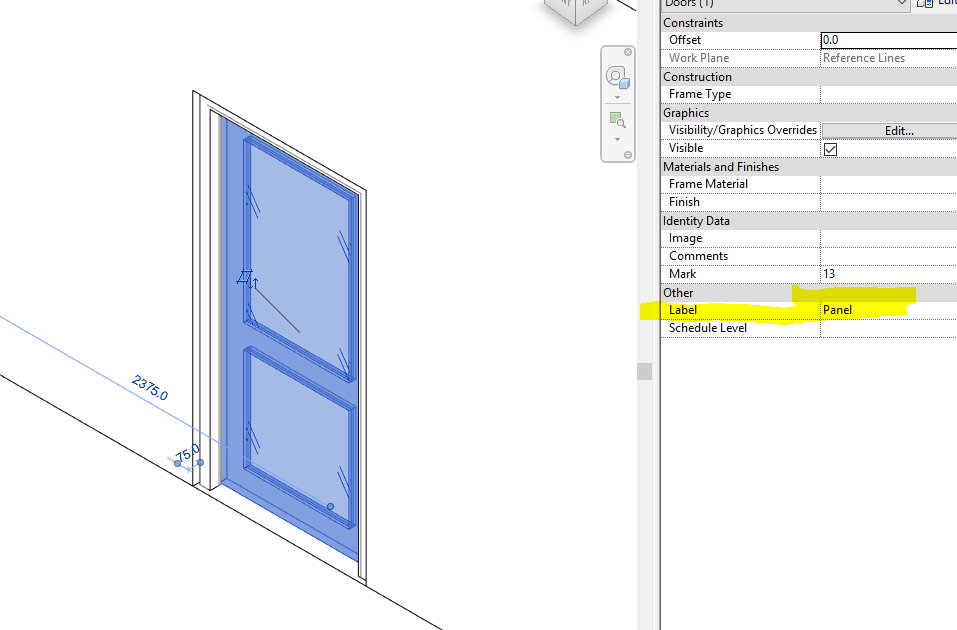
Task: Select the Frame Type construction field
Action: pos(885,93)
